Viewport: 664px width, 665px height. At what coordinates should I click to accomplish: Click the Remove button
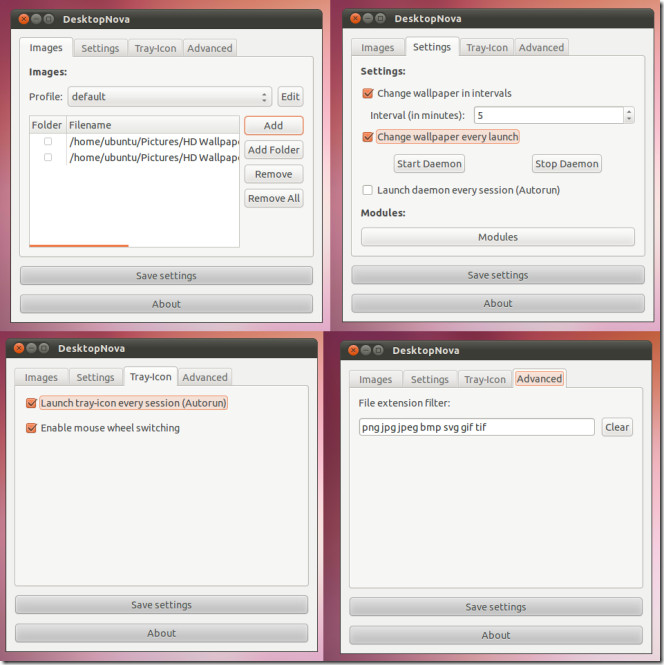[273, 174]
